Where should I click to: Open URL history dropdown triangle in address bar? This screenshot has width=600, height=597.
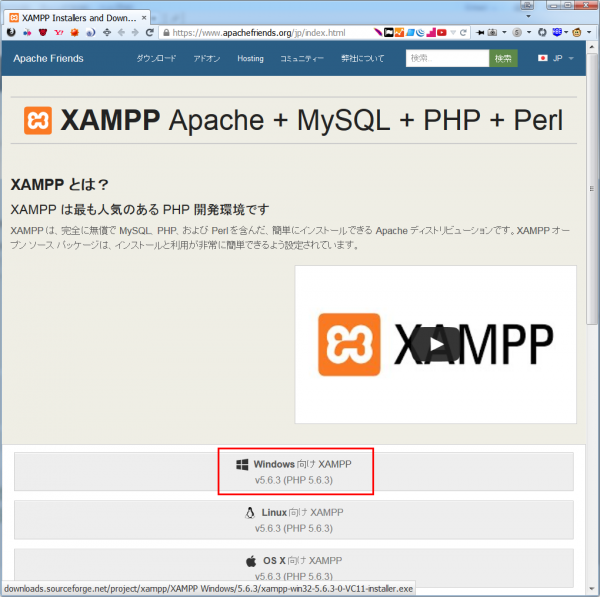point(453,33)
